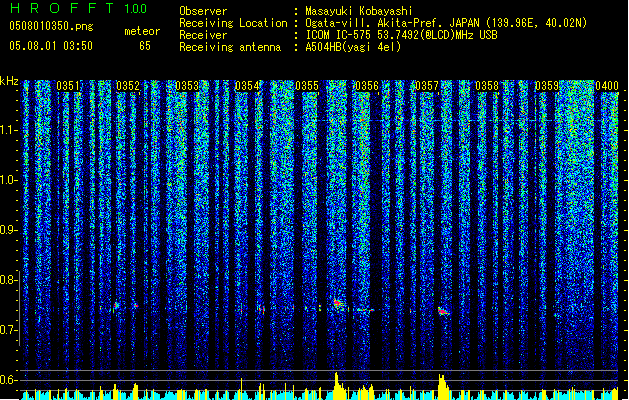This screenshot has height=400, width=629.
Task: Click the 0355 time marker
Action: 307,86
